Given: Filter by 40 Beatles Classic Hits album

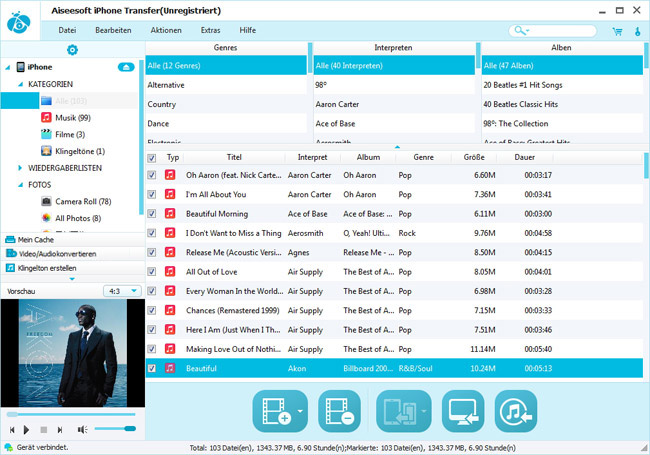Looking at the screenshot, I should coord(562,104).
